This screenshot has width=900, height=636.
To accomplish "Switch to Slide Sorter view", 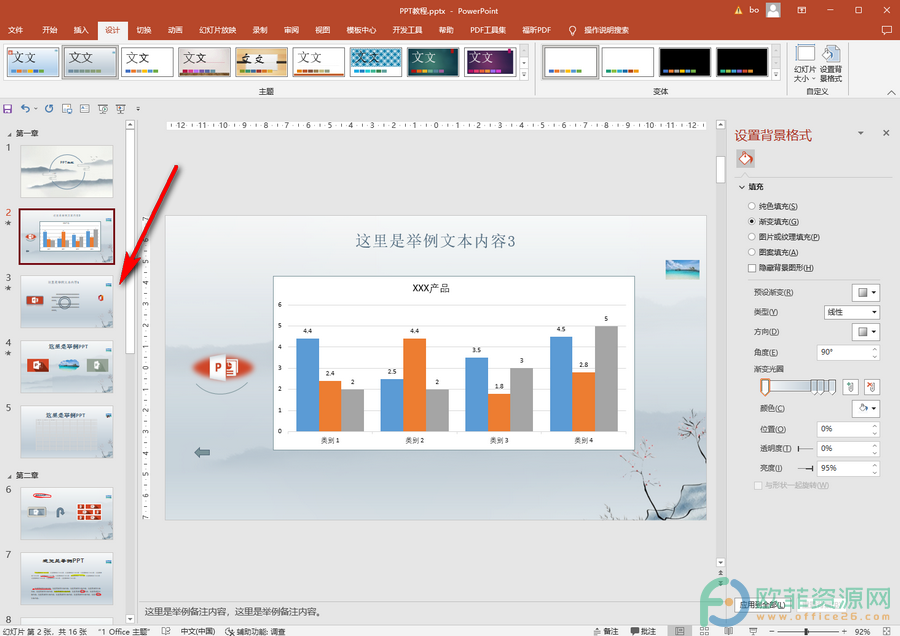I will click(704, 631).
